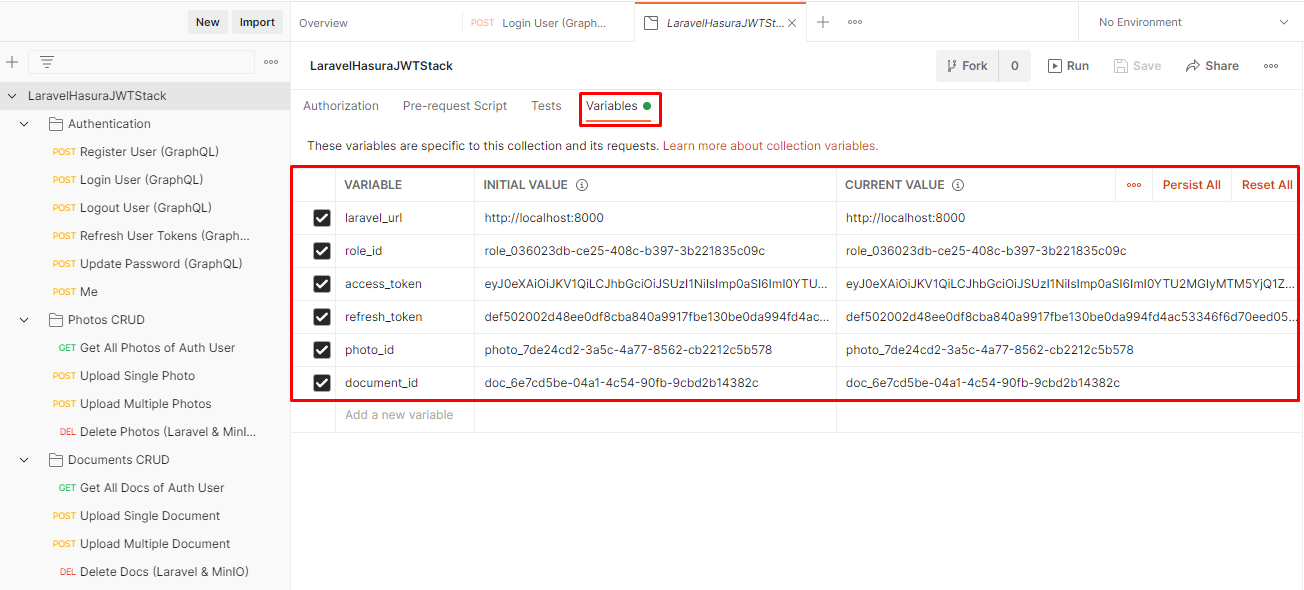Image resolution: width=1304 pixels, height=590 pixels.
Task: Open Register User (GraphQL) request
Action: [x=149, y=152]
